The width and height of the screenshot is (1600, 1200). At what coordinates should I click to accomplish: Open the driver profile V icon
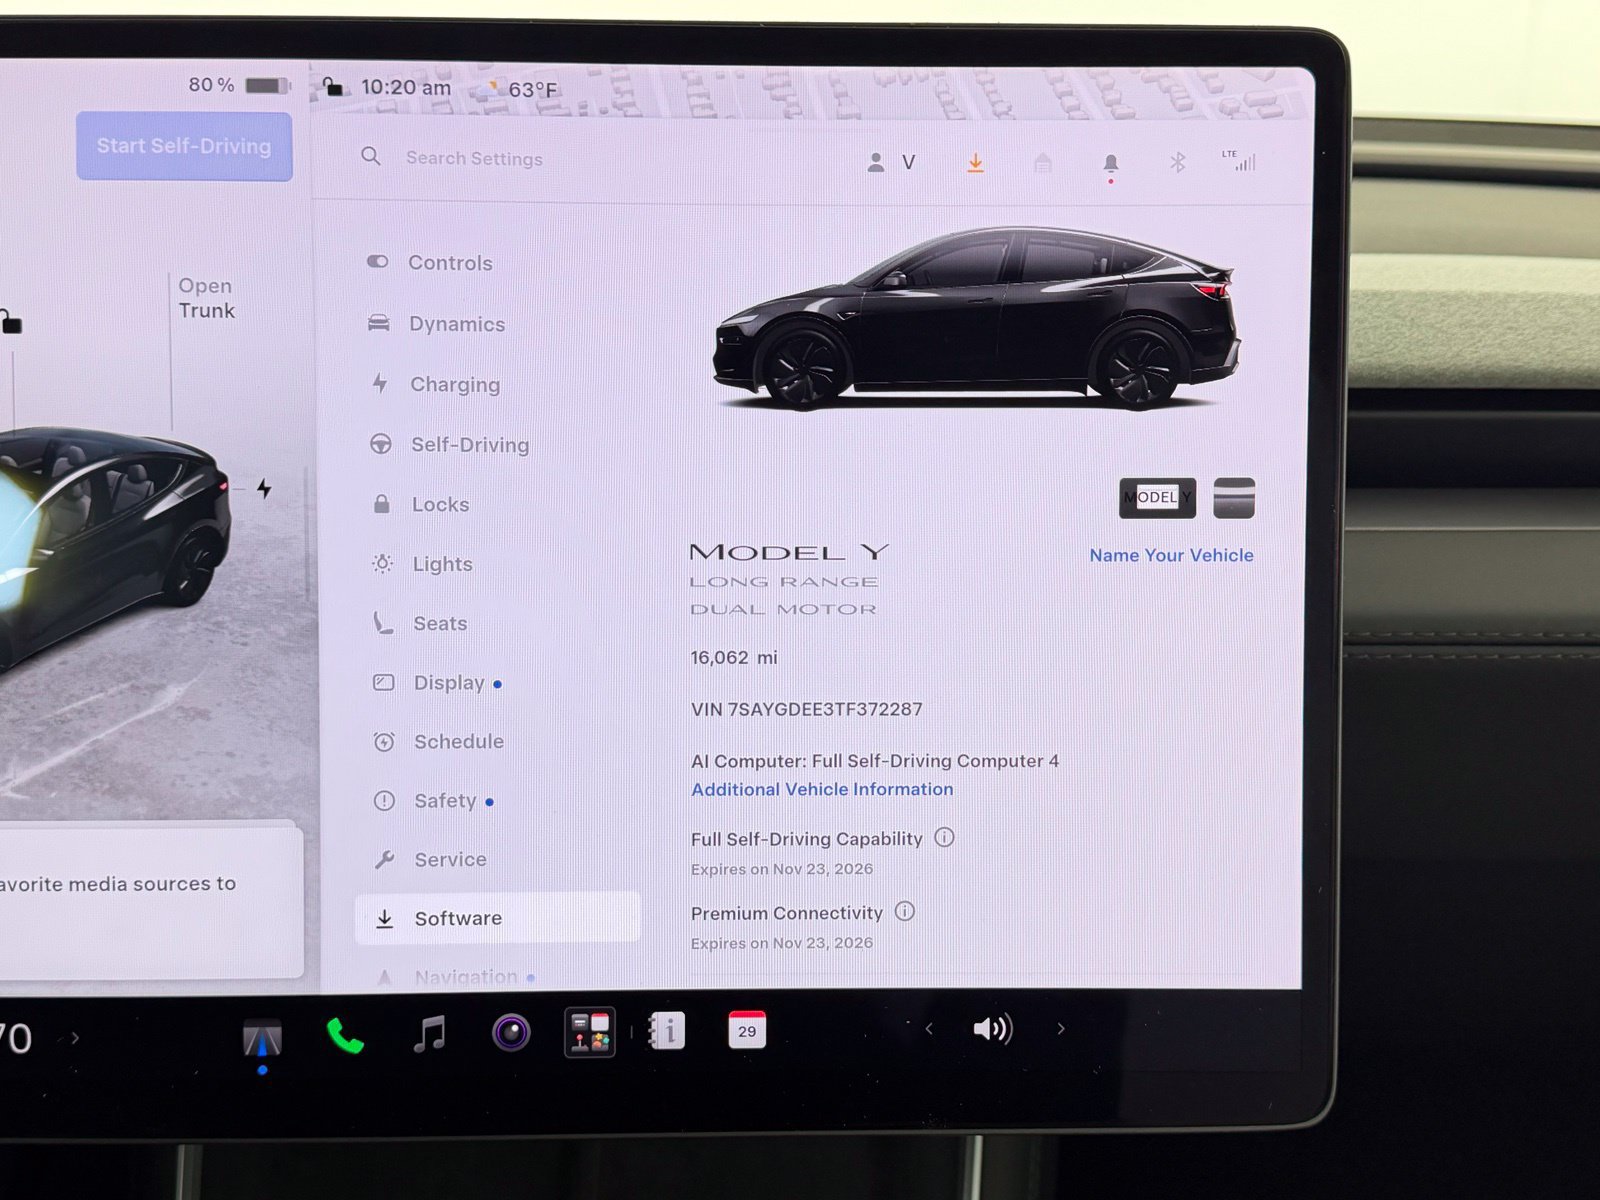pos(891,162)
